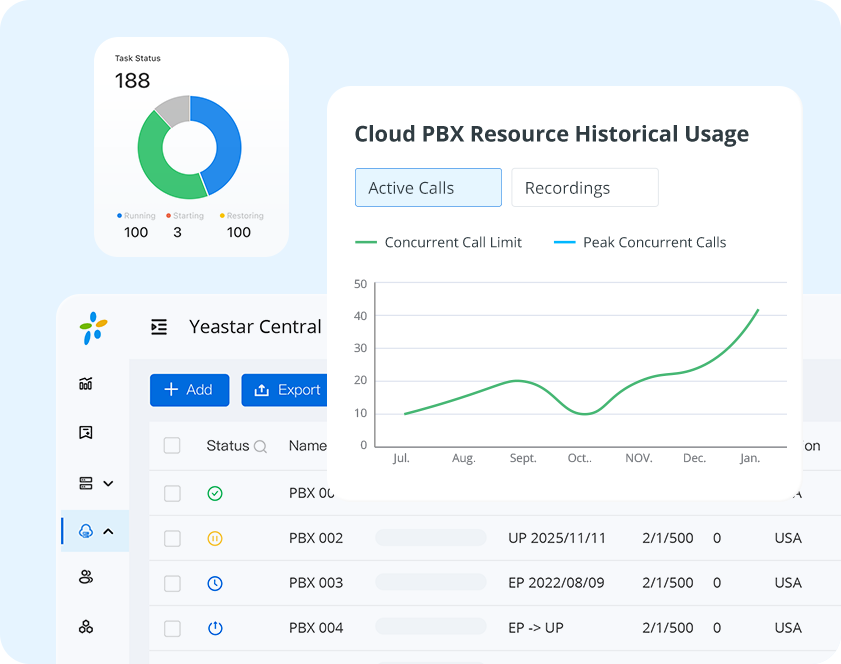
Task: Switch to the Active Calls tab
Action: coord(428,188)
